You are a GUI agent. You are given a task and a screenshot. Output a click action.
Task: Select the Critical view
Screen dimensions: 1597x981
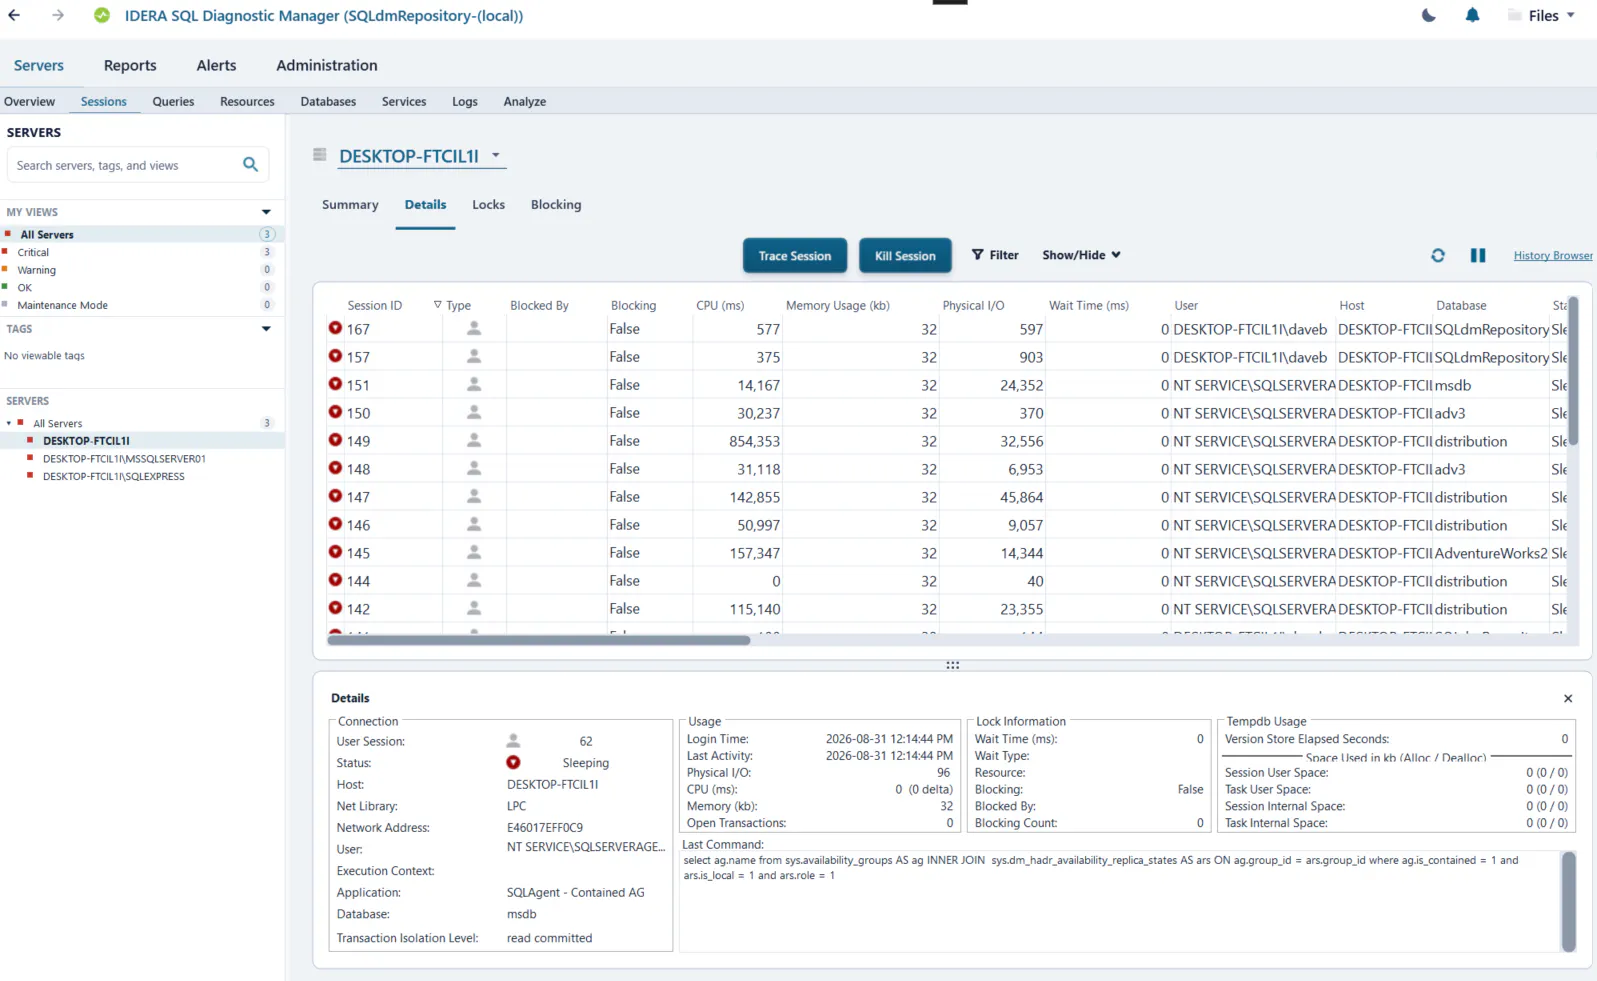(x=33, y=252)
